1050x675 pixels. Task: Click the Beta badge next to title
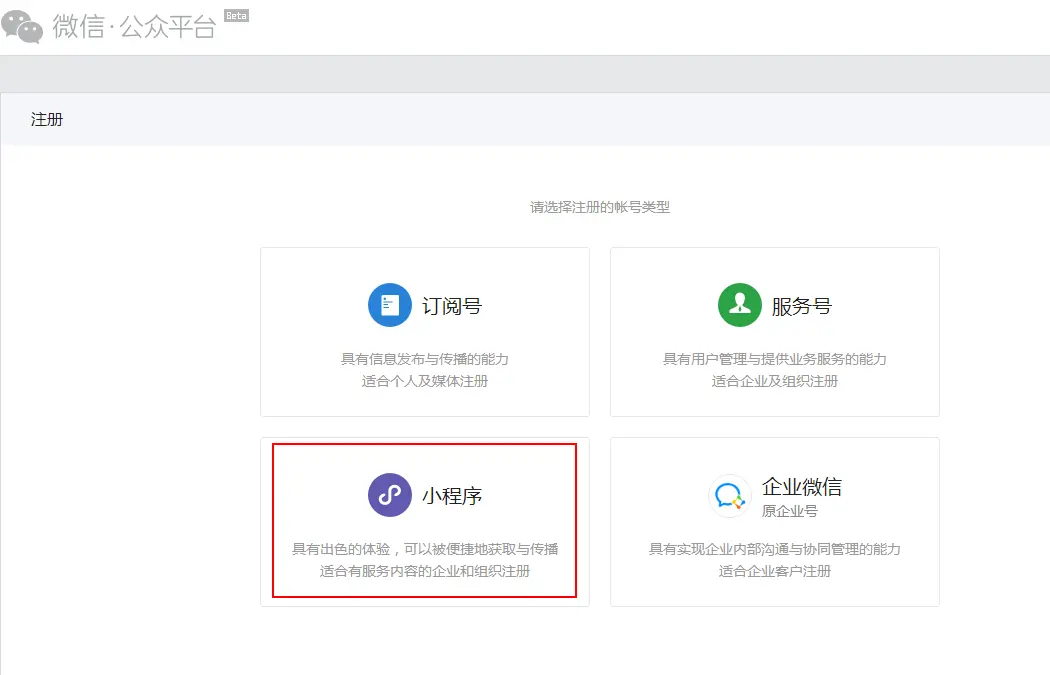[x=236, y=15]
